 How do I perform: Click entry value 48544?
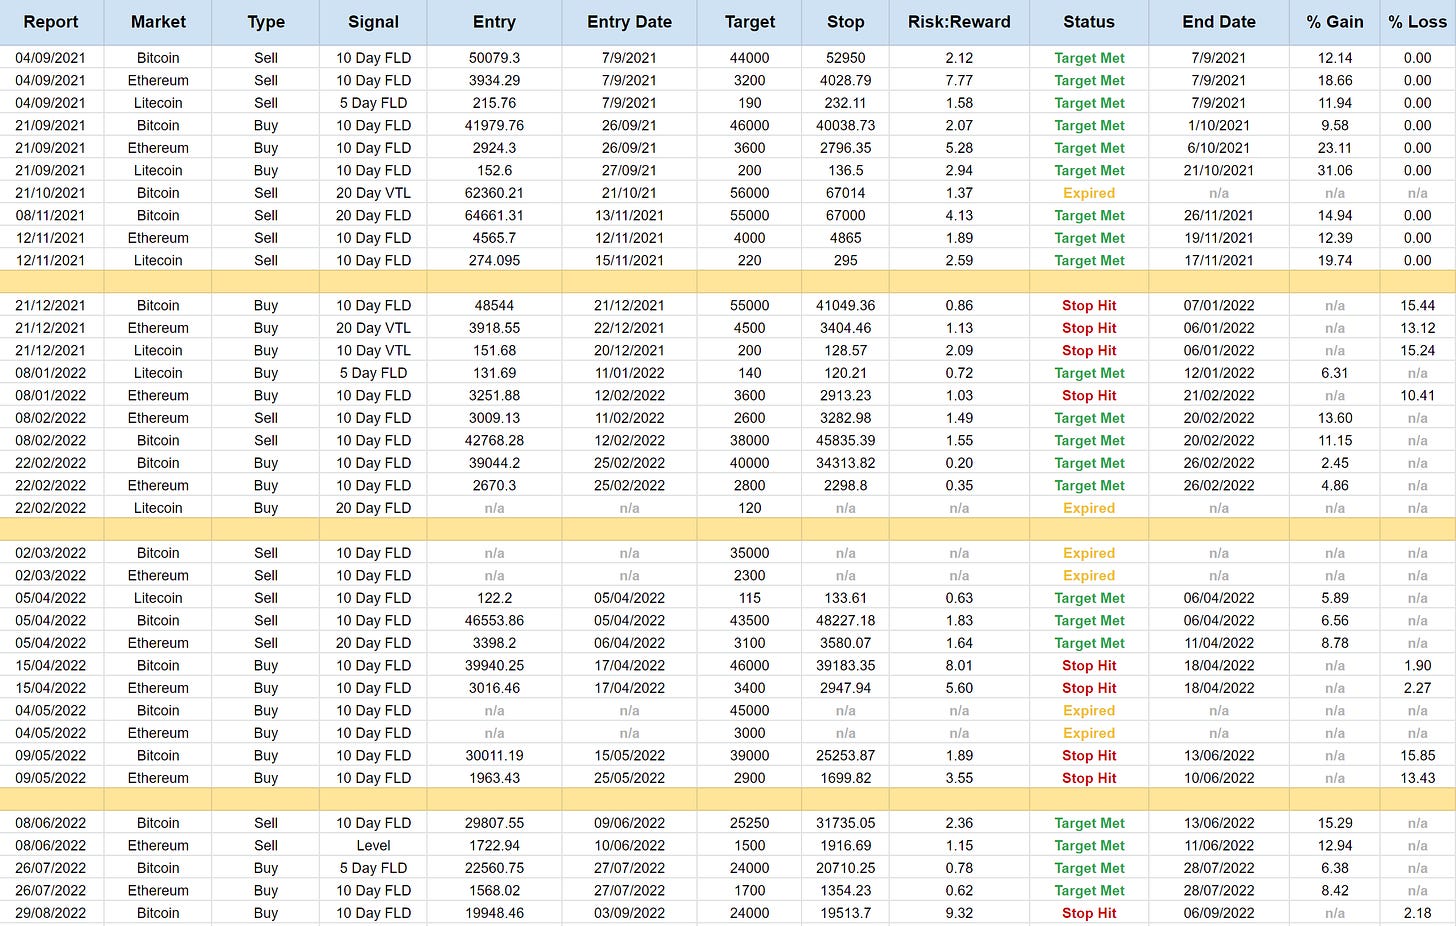(494, 305)
